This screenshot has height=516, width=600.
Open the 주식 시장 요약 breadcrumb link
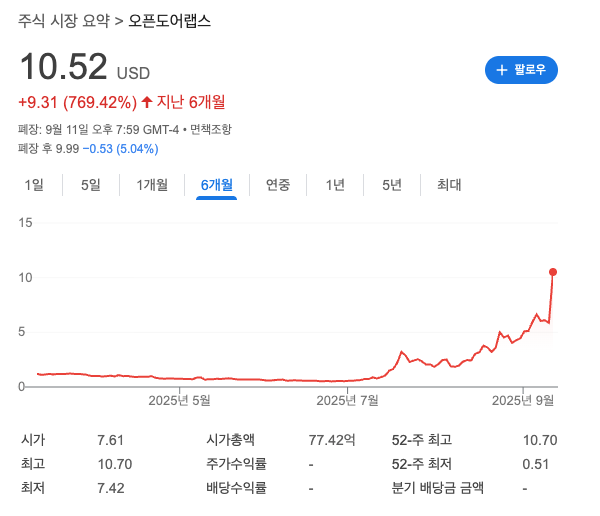click(64, 21)
